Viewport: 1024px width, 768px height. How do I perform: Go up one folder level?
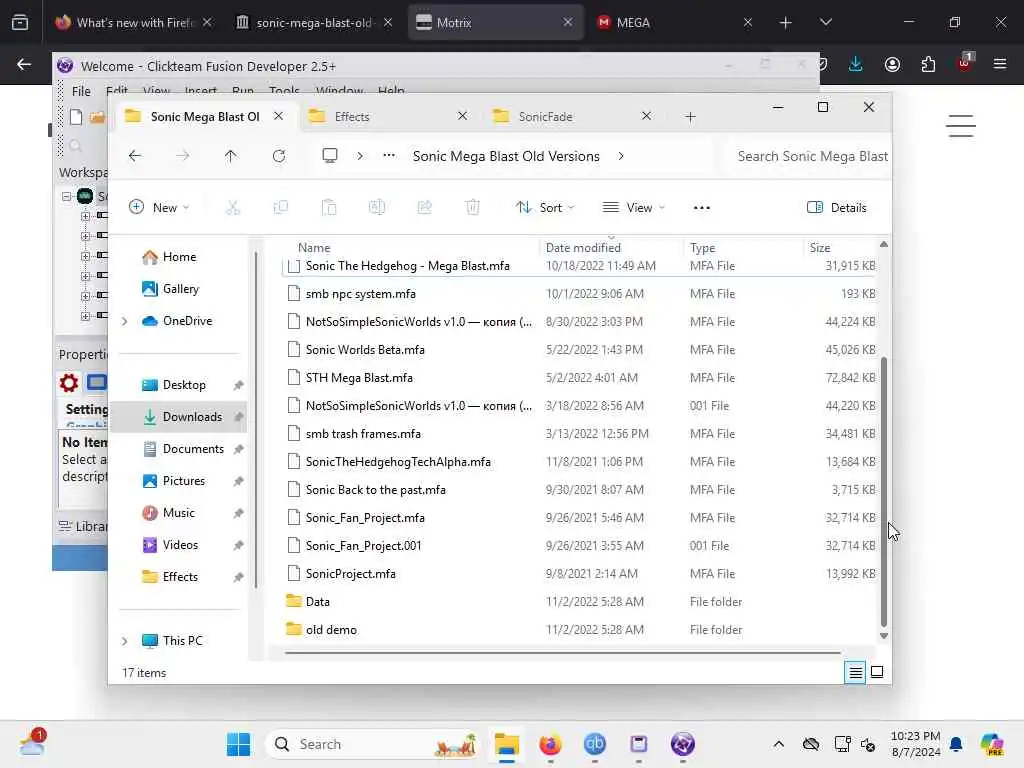pyautogui.click(x=231, y=156)
